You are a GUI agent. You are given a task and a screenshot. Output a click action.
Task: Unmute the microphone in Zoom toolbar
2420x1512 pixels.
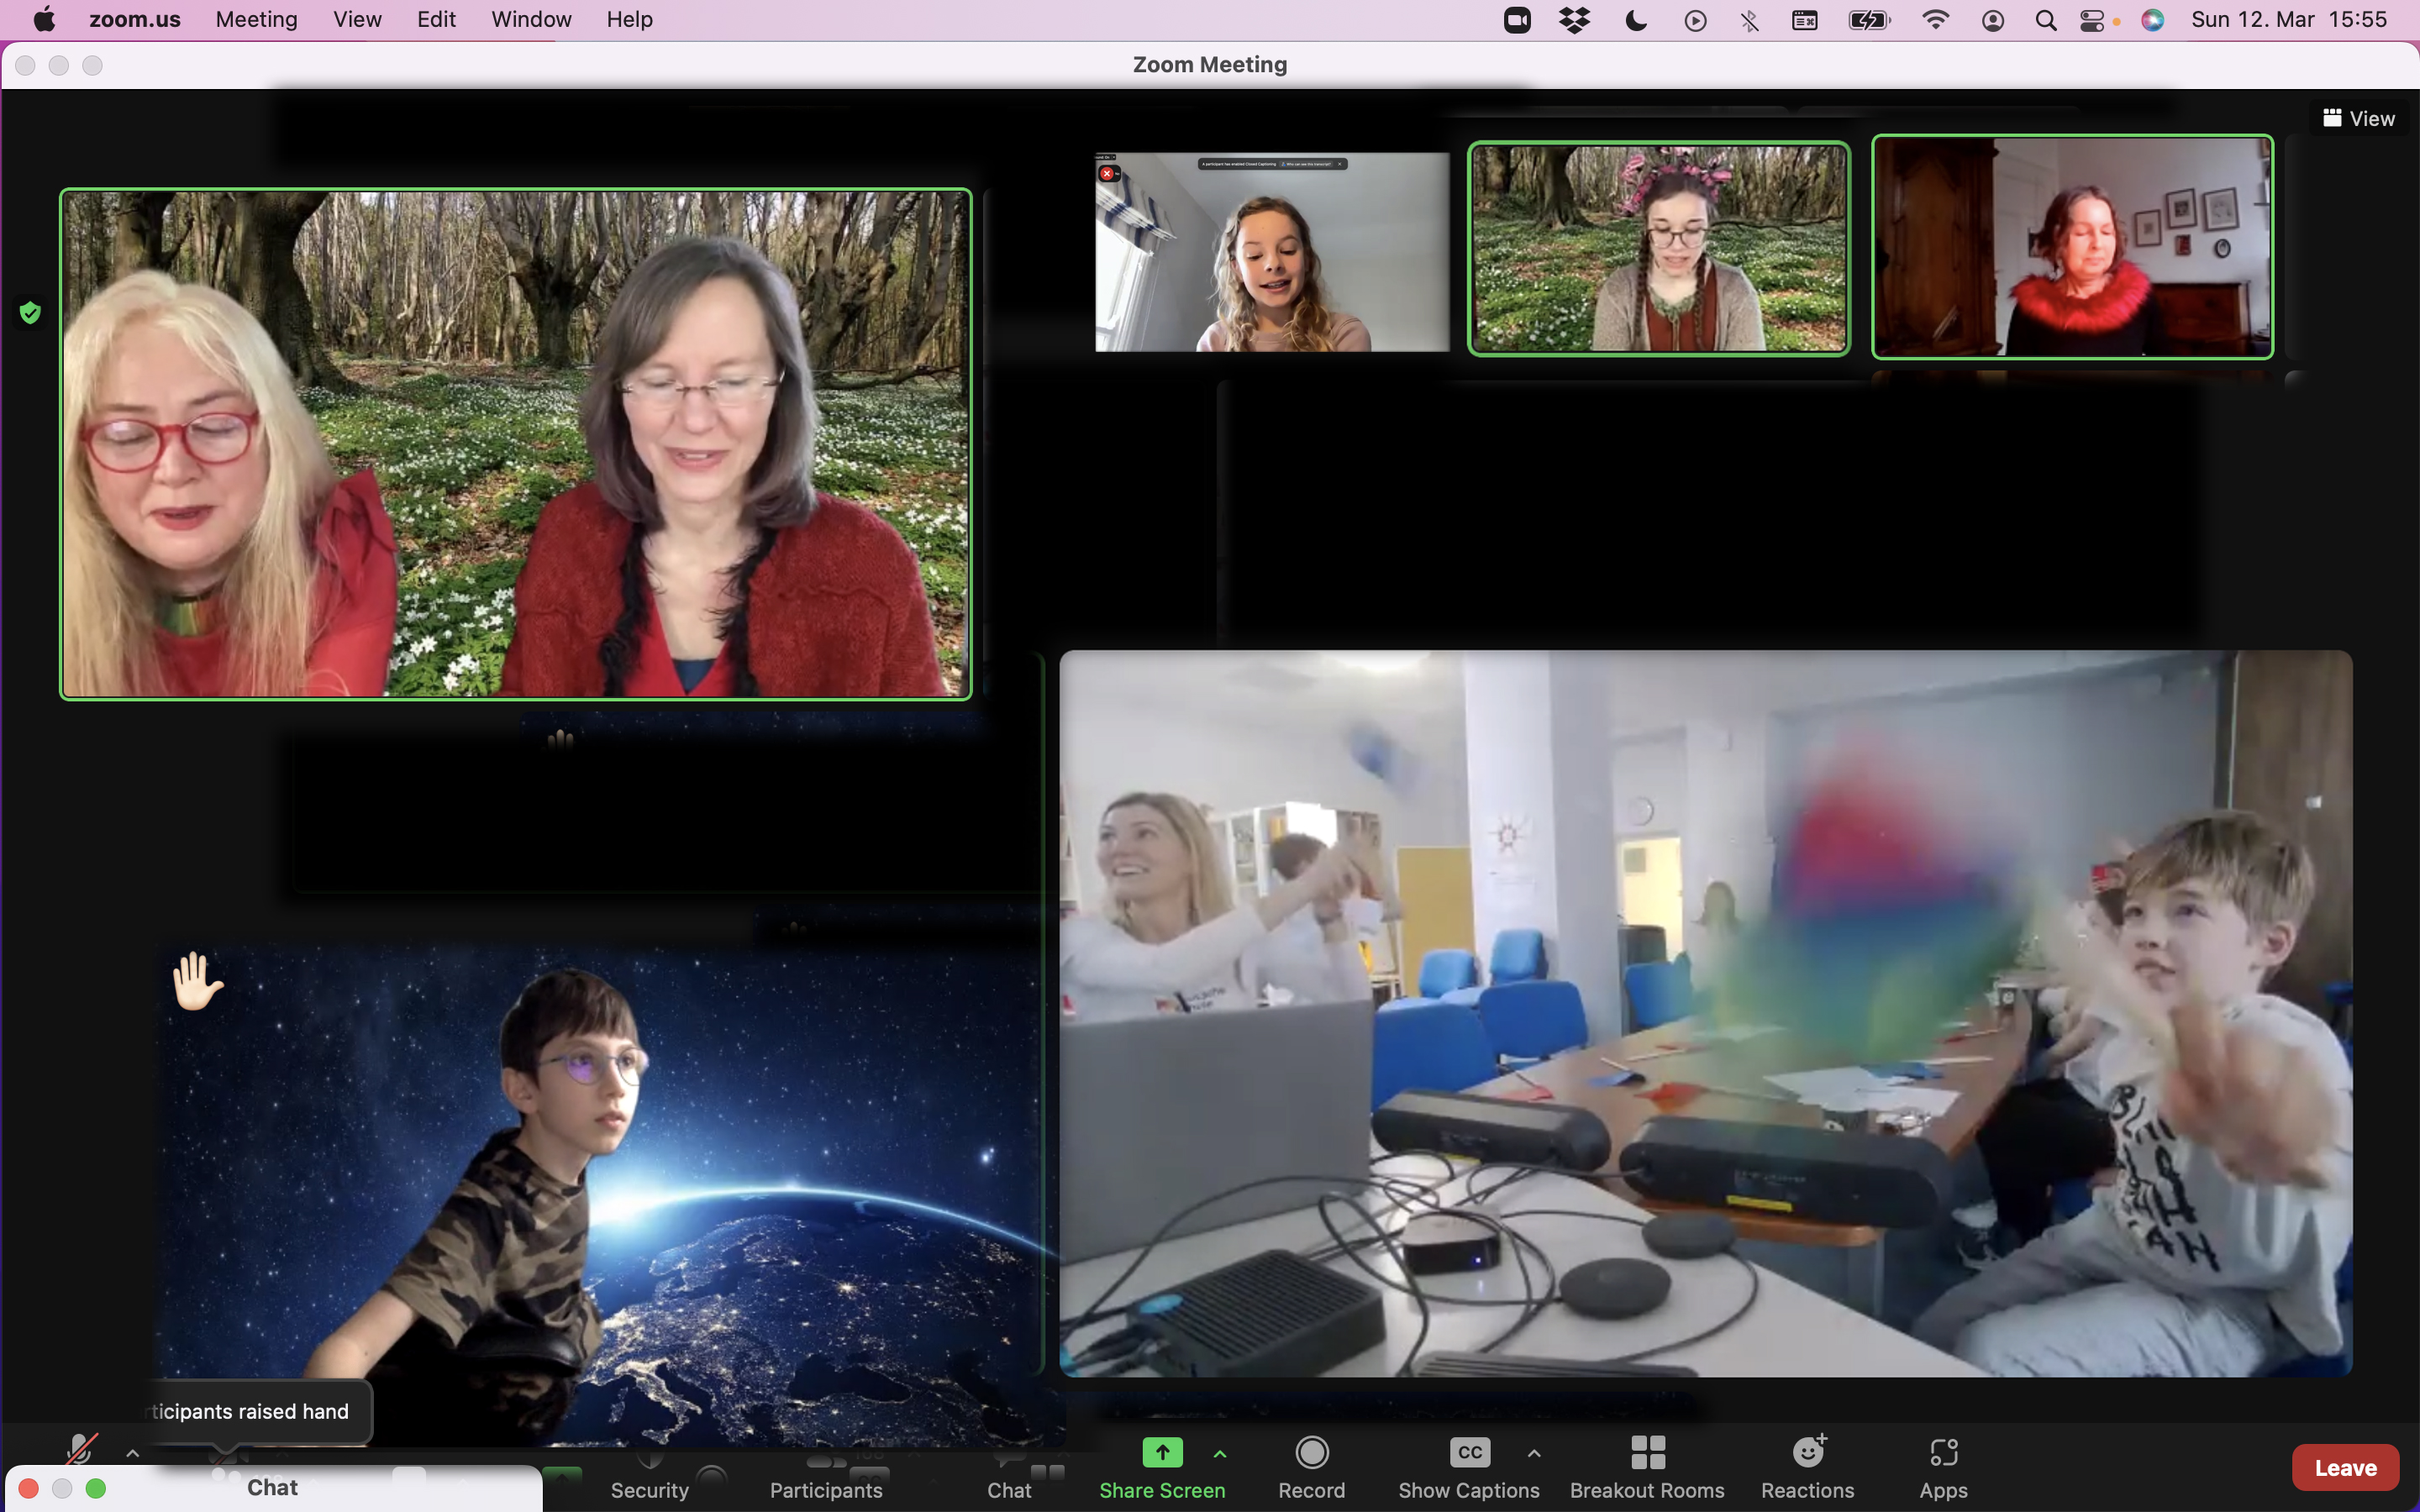[x=80, y=1448]
